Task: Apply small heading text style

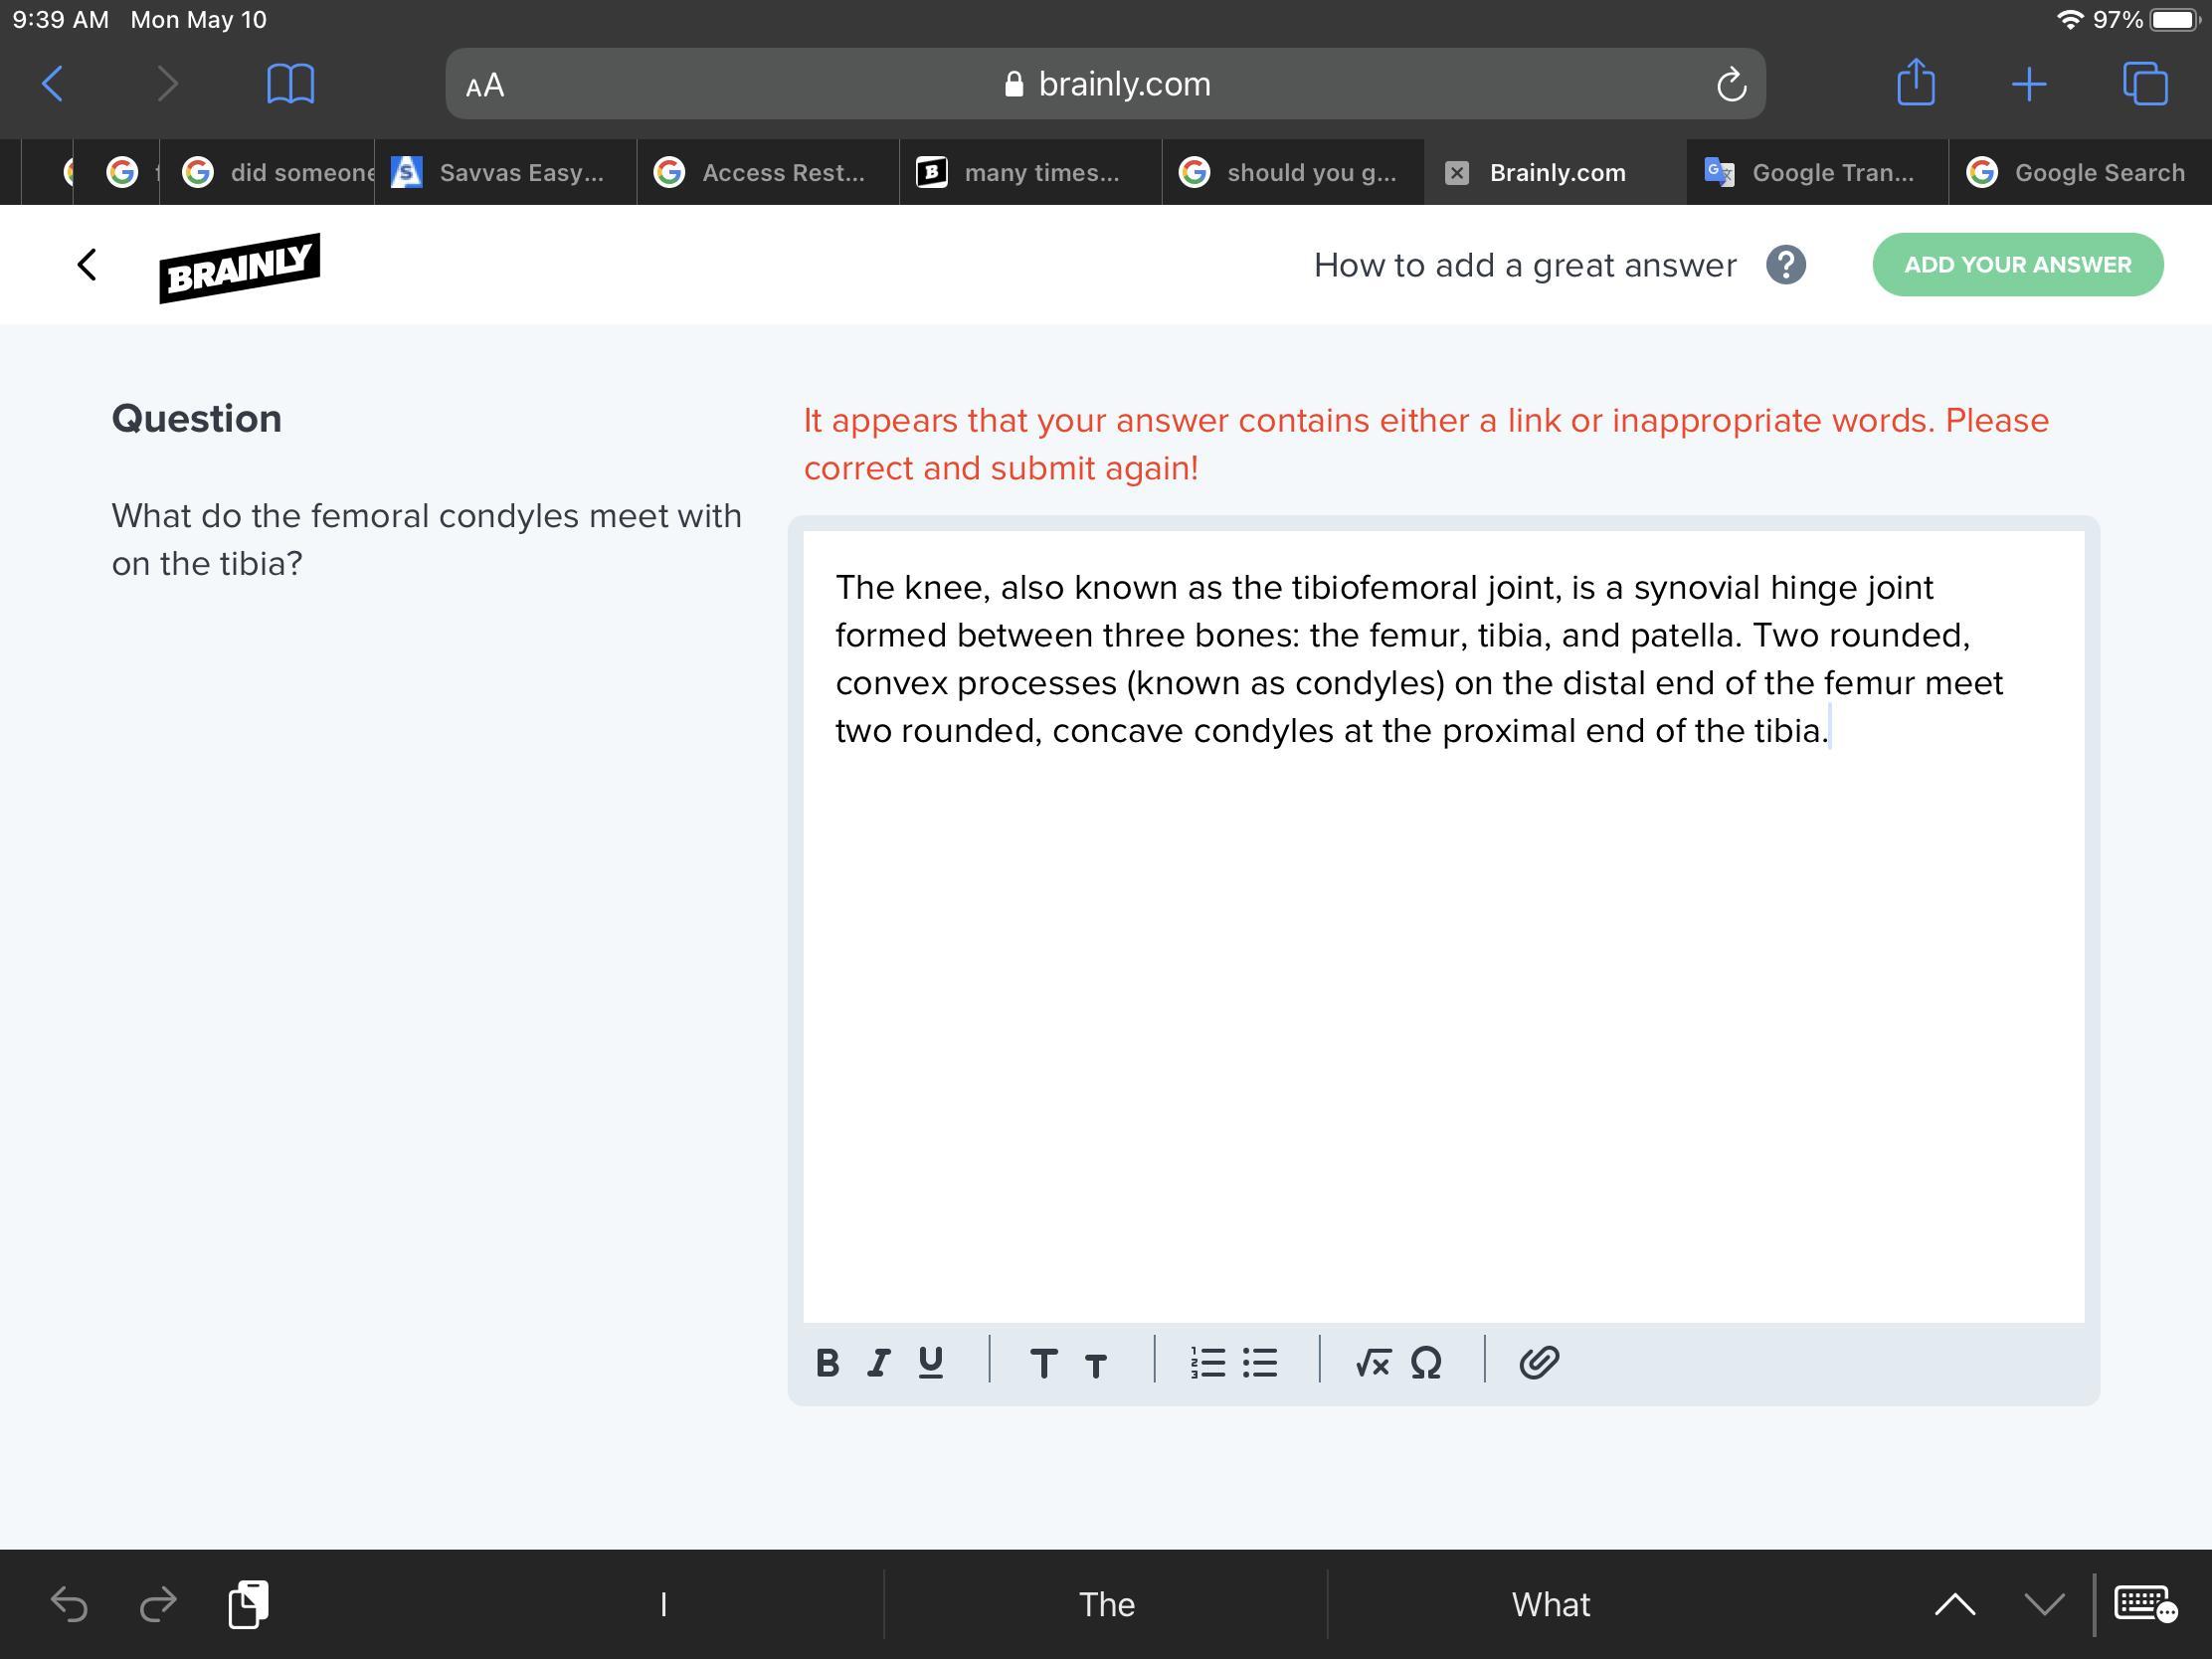Action: tap(1096, 1365)
